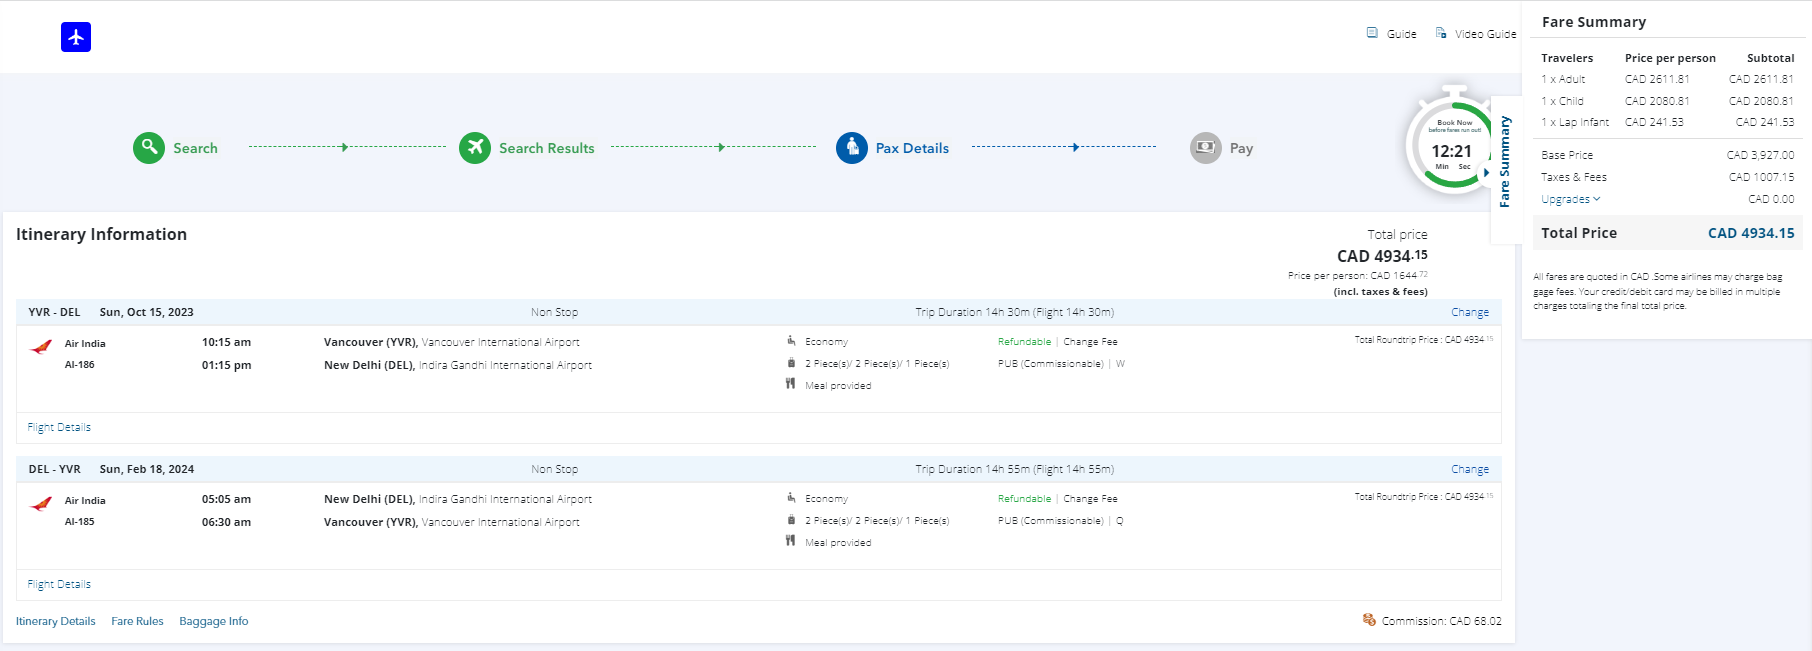Change the DEL - YVR return flight
The width and height of the screenshot is (1812, 651).
click(x=1469, y=469)
